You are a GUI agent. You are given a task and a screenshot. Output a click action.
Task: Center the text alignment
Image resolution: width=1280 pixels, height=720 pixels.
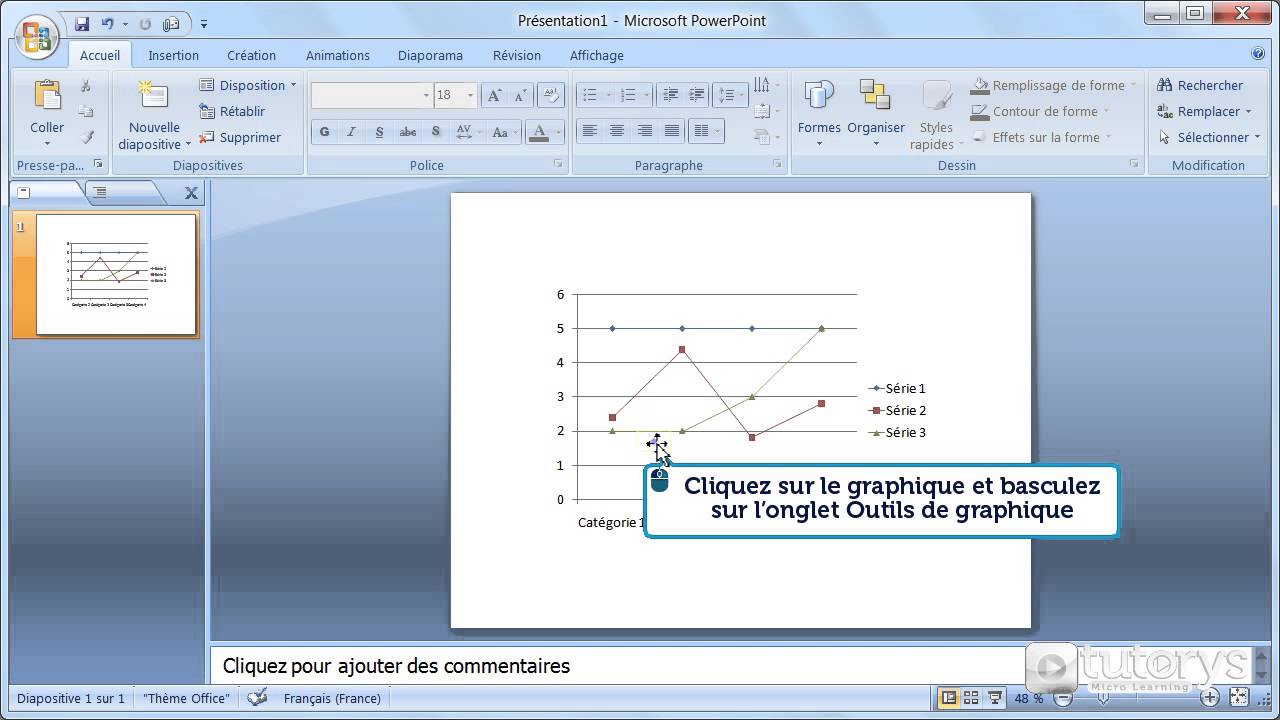click(x=617, y=131)
